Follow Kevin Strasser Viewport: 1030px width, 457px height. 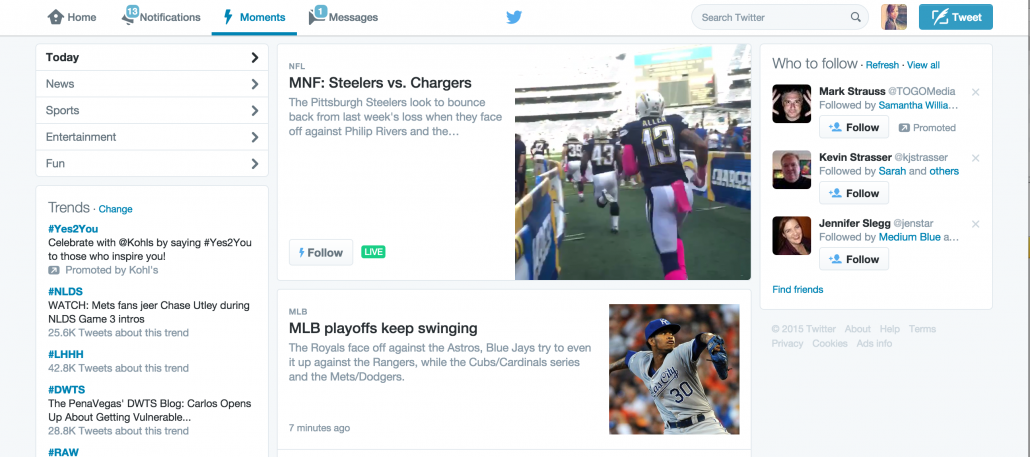click(x=853, y=194)
